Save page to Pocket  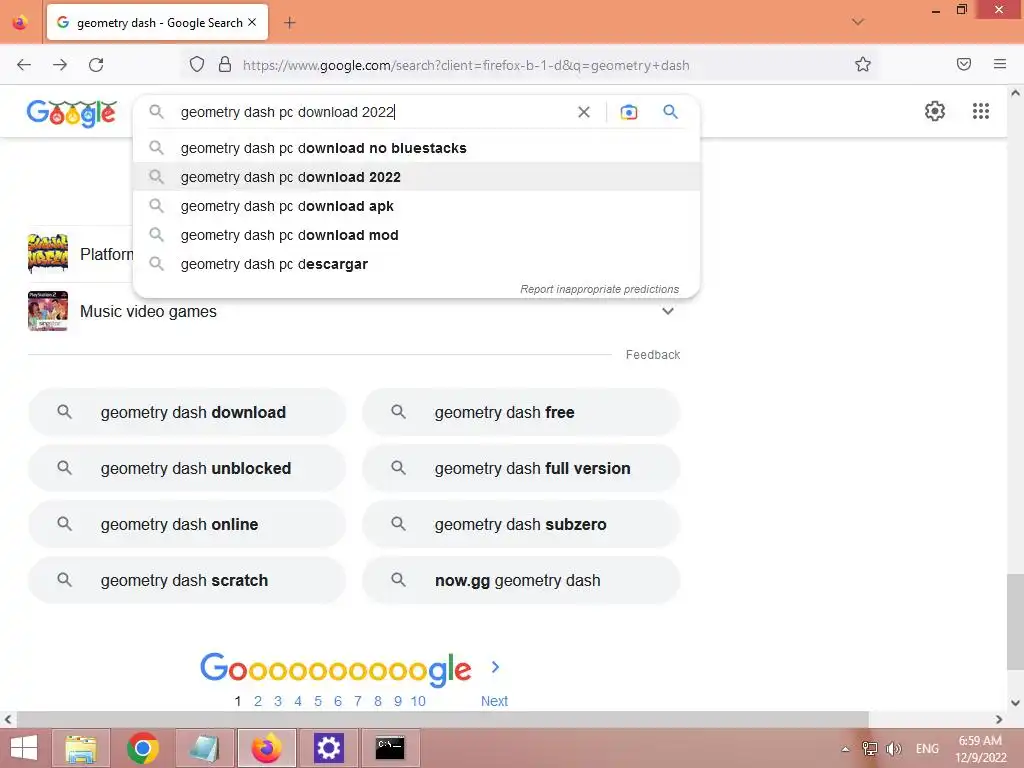pos(963,64)
